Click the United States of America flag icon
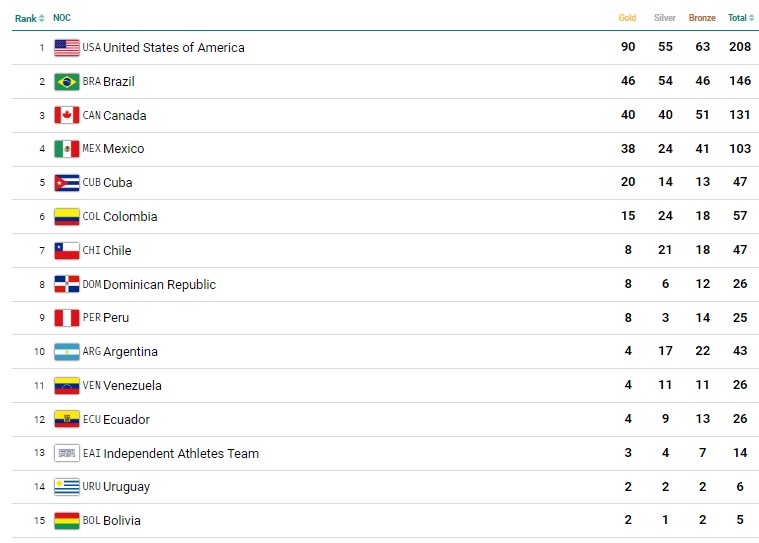759x543 pixels. click(x=67, y=47)
